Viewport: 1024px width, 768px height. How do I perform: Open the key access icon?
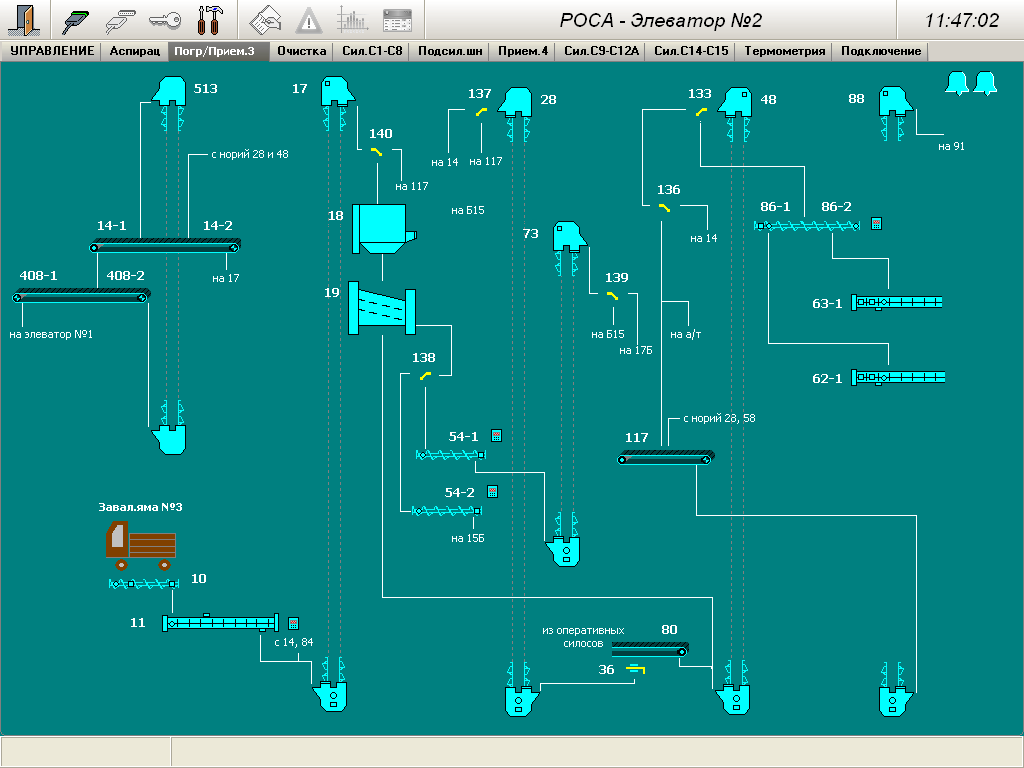[166, 20]
